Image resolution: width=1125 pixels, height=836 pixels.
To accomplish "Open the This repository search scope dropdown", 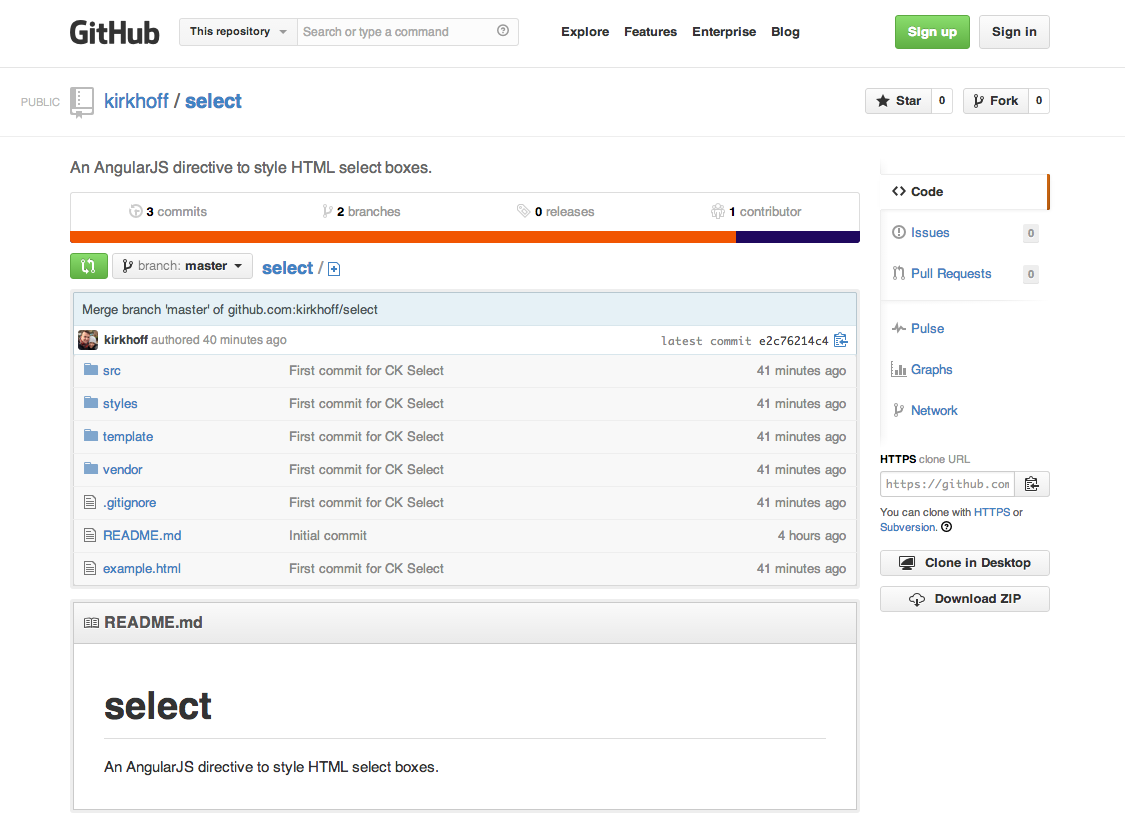I will pos(238,32).
